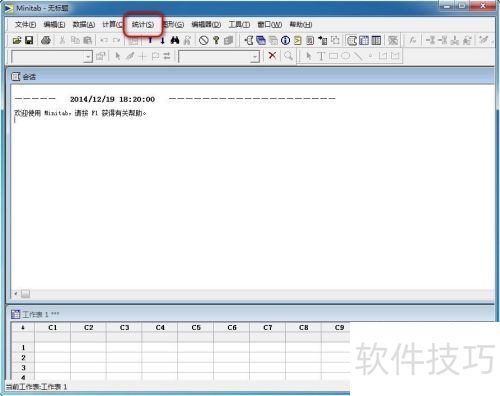Open the 窗口(W) window menu
The height and width of the screenshot is (396, 500).
[x=270, y=24]
